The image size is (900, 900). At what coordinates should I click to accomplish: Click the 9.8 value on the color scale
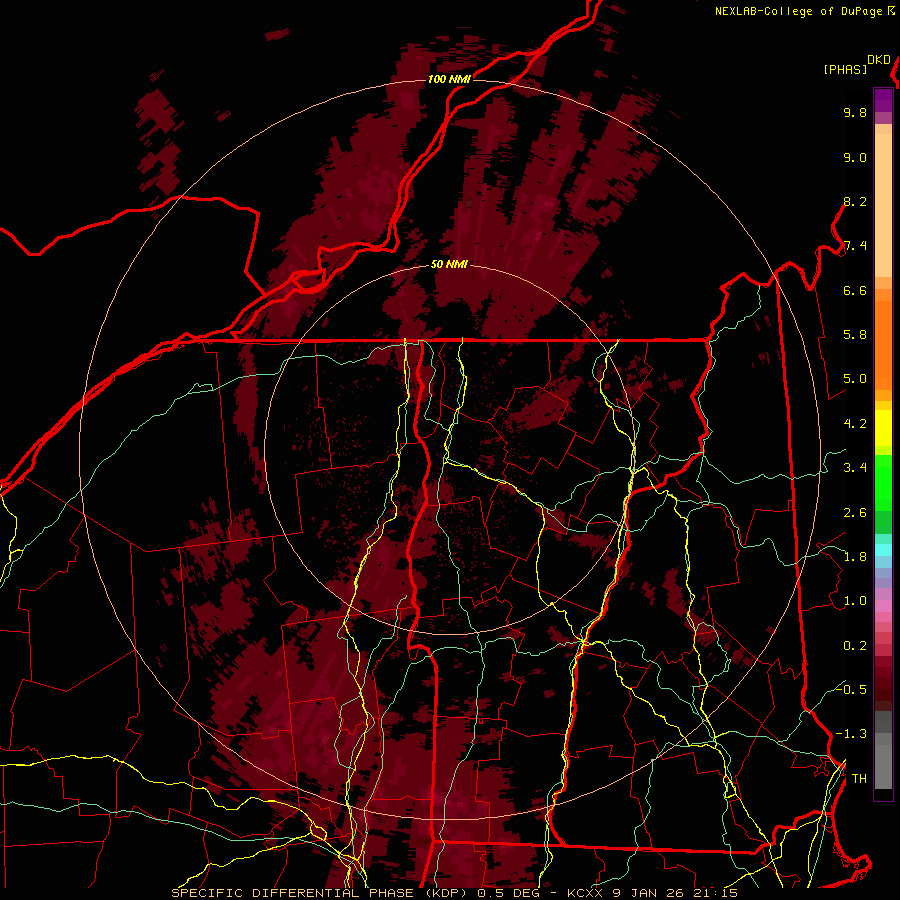pyautogui.click(x=855, y=112)
